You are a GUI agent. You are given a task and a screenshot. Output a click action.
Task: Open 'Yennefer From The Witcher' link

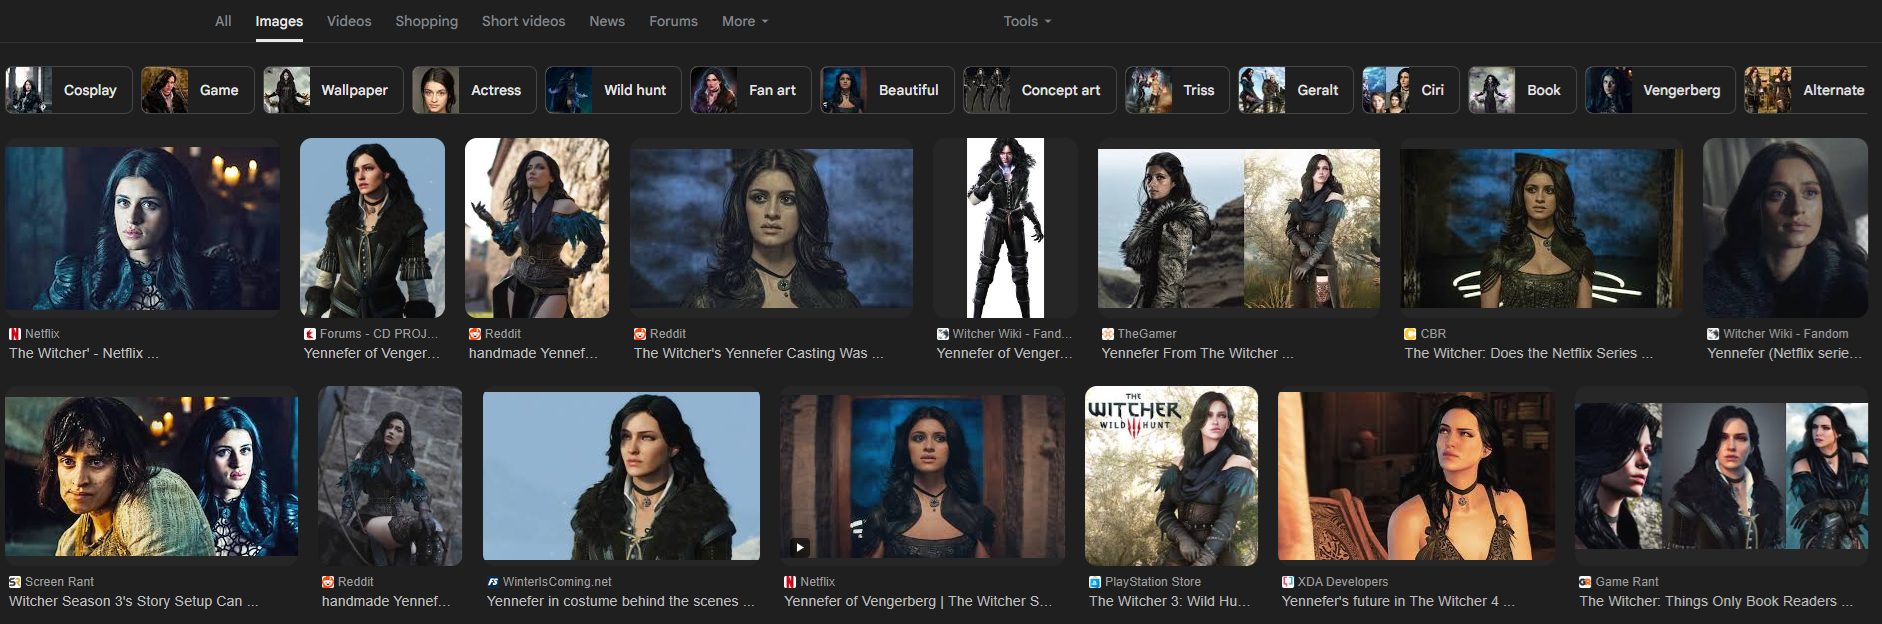pyautogui.click(x=1198, y=353)
